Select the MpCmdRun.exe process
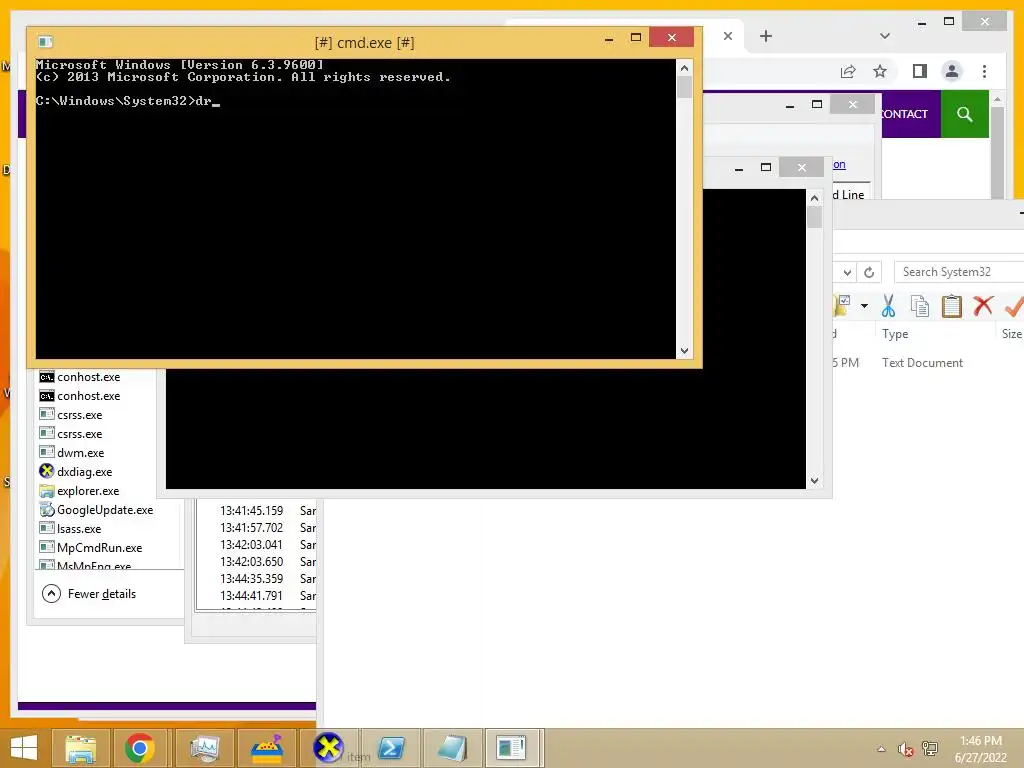 tap(99, 547)
